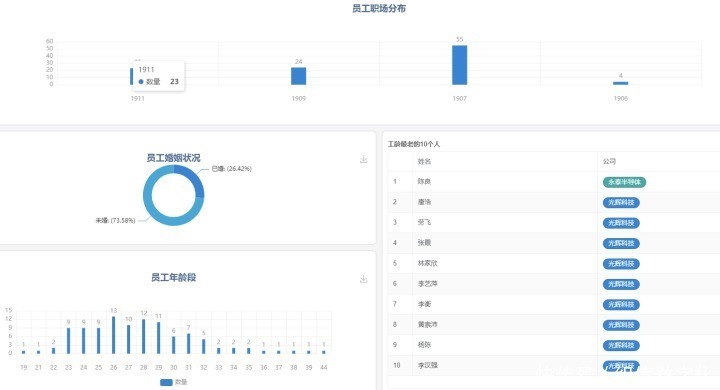
Task: Click the age 27 bar with value 10
Action: [x=129, y=339]
